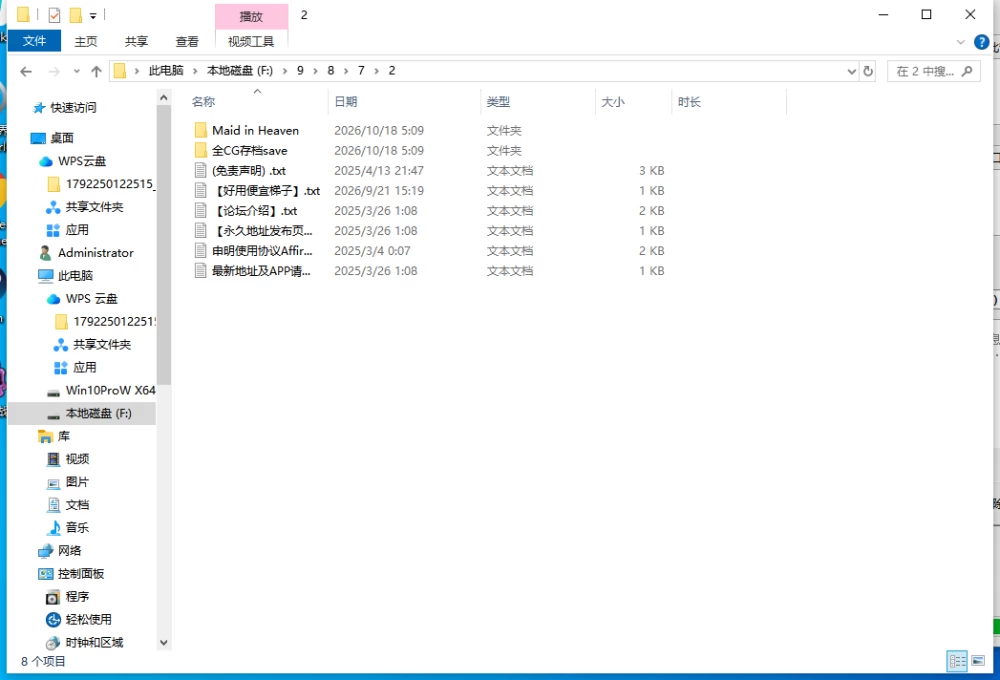1000x680 pixels.
Task: Open the Maid in Heaven folder icon
Action: [200, 130]
